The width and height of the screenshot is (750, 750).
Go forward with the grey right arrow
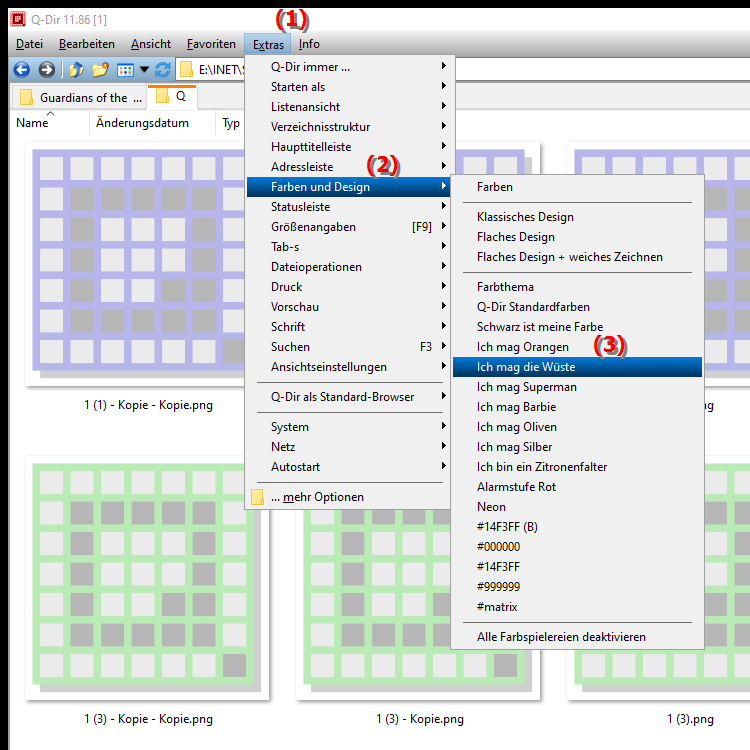pos(46,70)
